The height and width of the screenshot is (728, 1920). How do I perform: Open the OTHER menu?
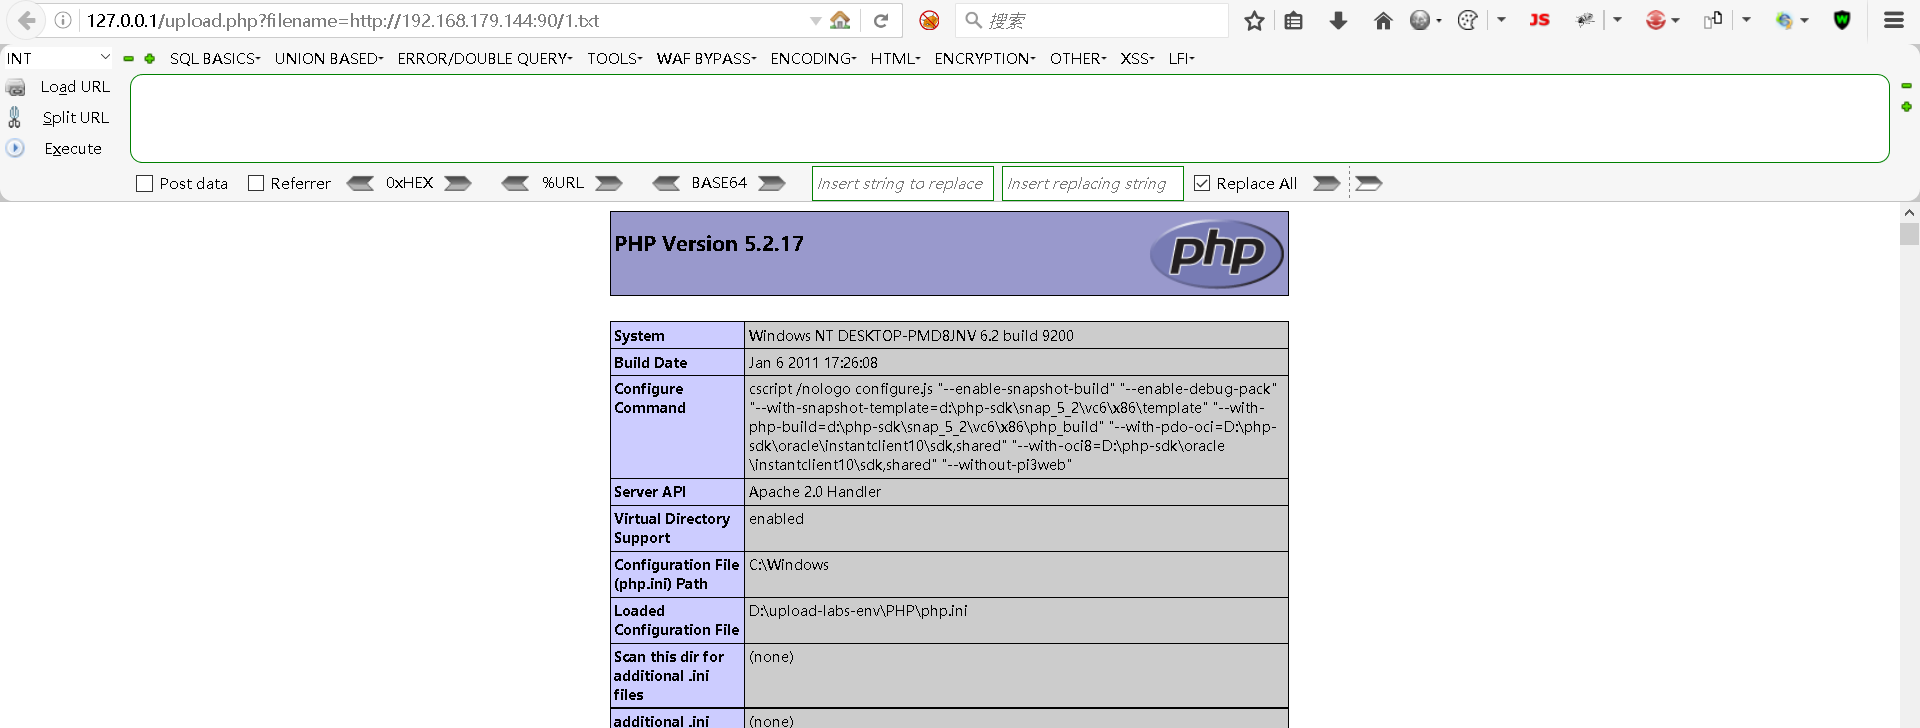[1078, 58]
